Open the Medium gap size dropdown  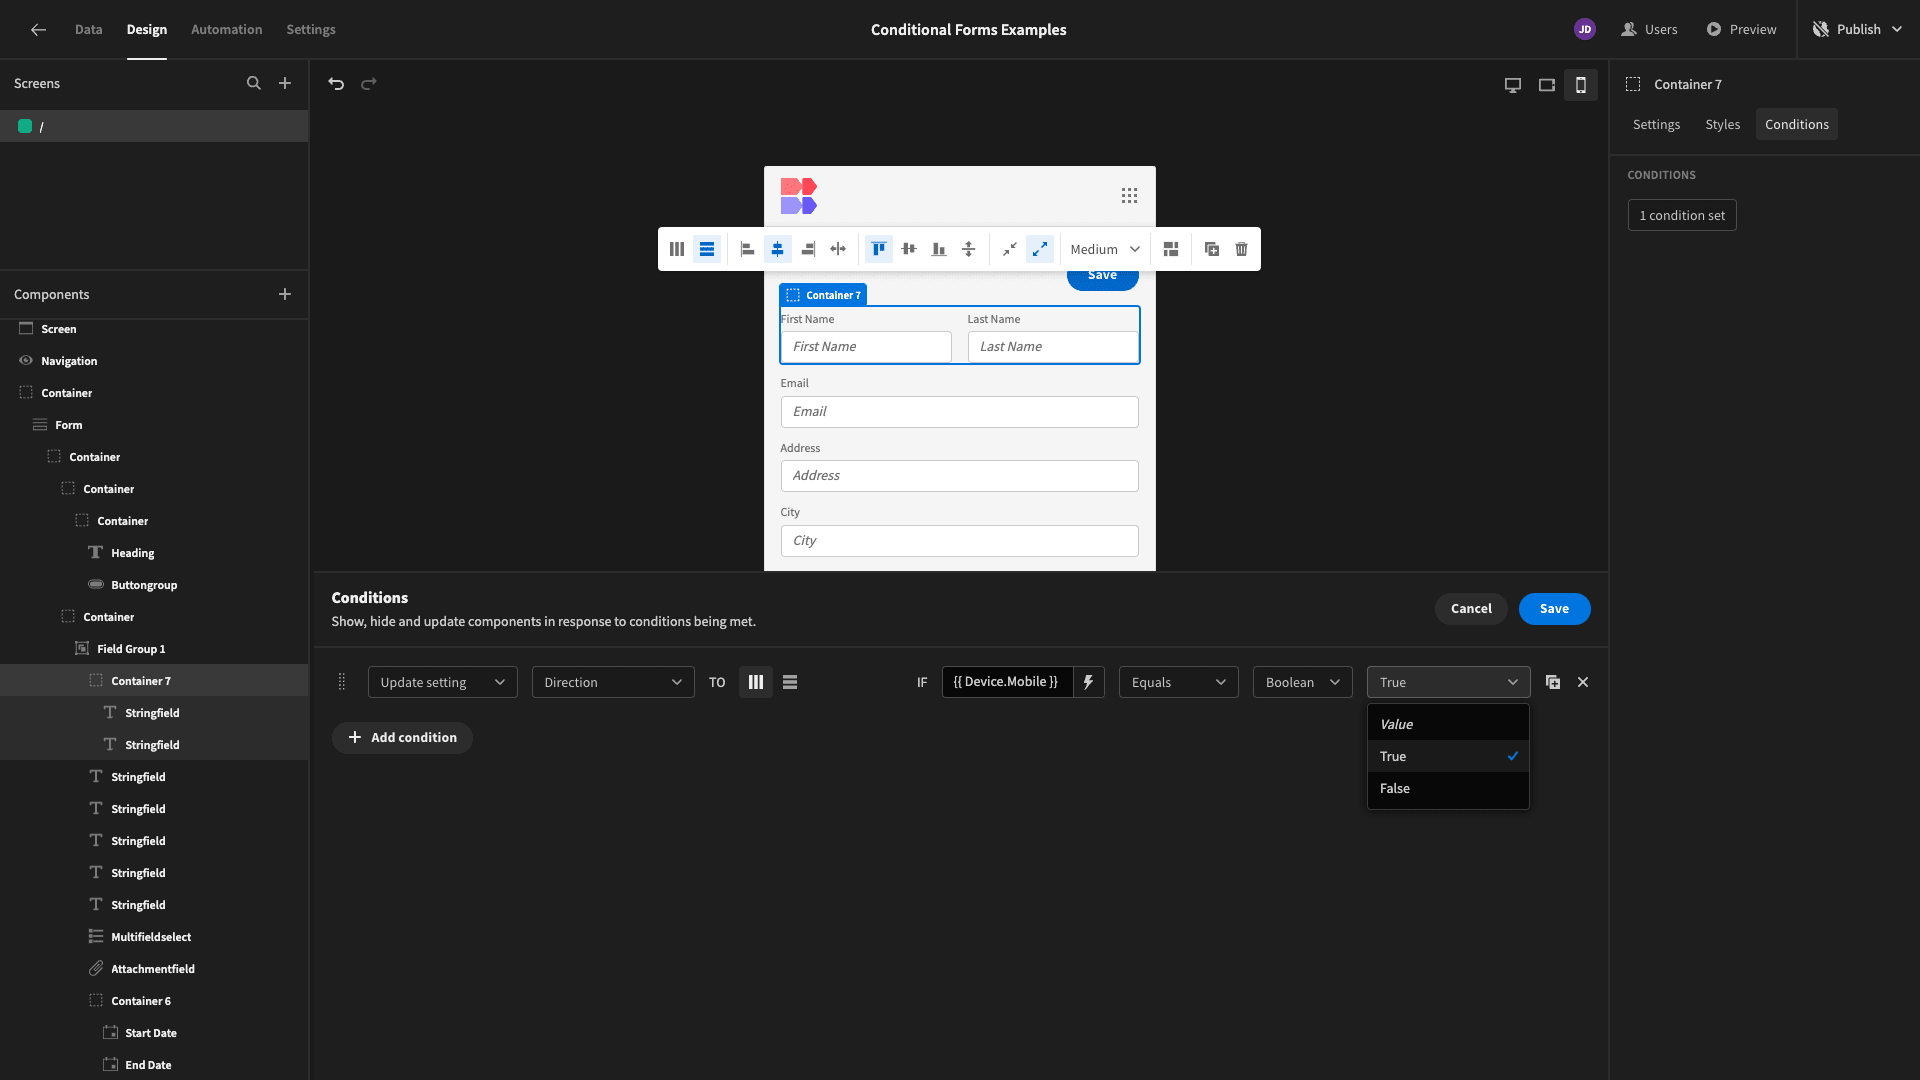click(1105, 249)
